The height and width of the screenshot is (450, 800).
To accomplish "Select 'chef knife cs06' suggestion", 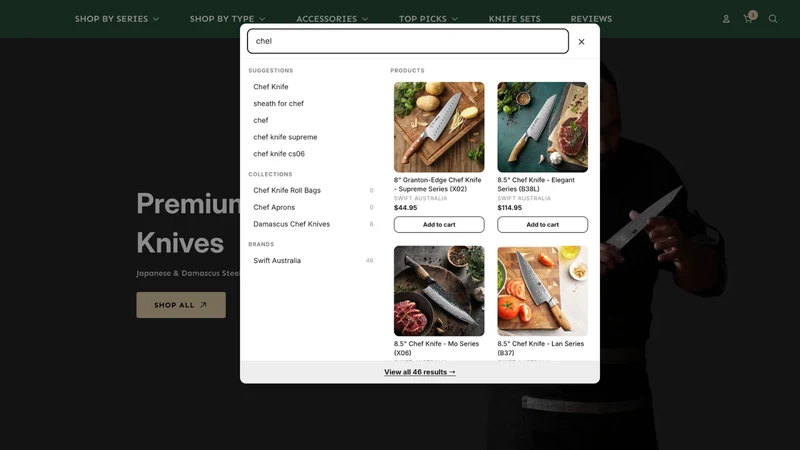I will [279, 154].
